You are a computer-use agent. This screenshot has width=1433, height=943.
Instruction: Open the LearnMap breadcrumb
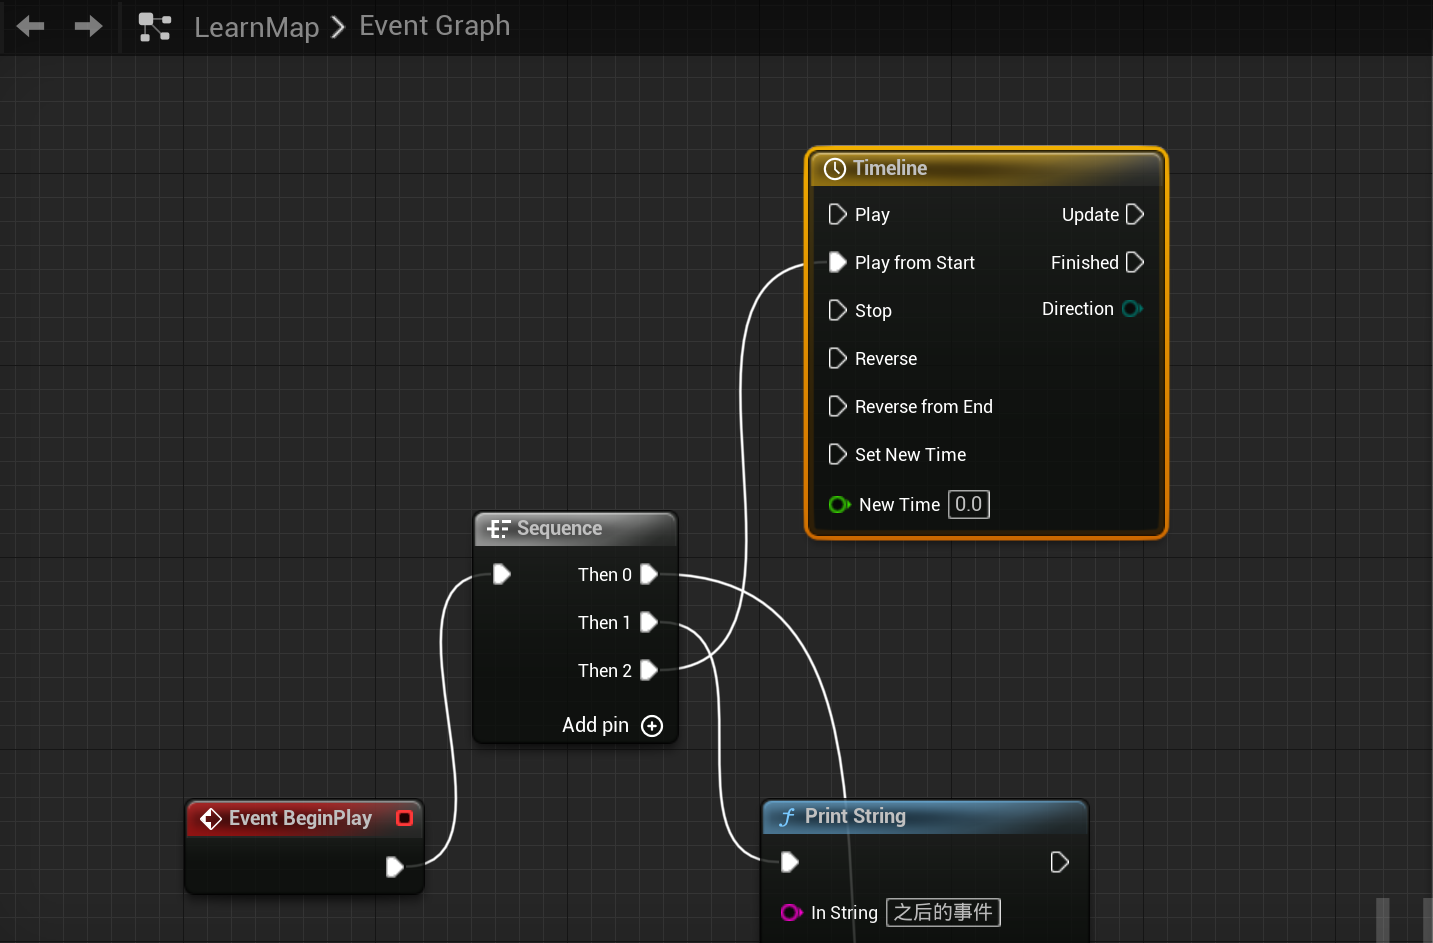click(x=257, y=27)
